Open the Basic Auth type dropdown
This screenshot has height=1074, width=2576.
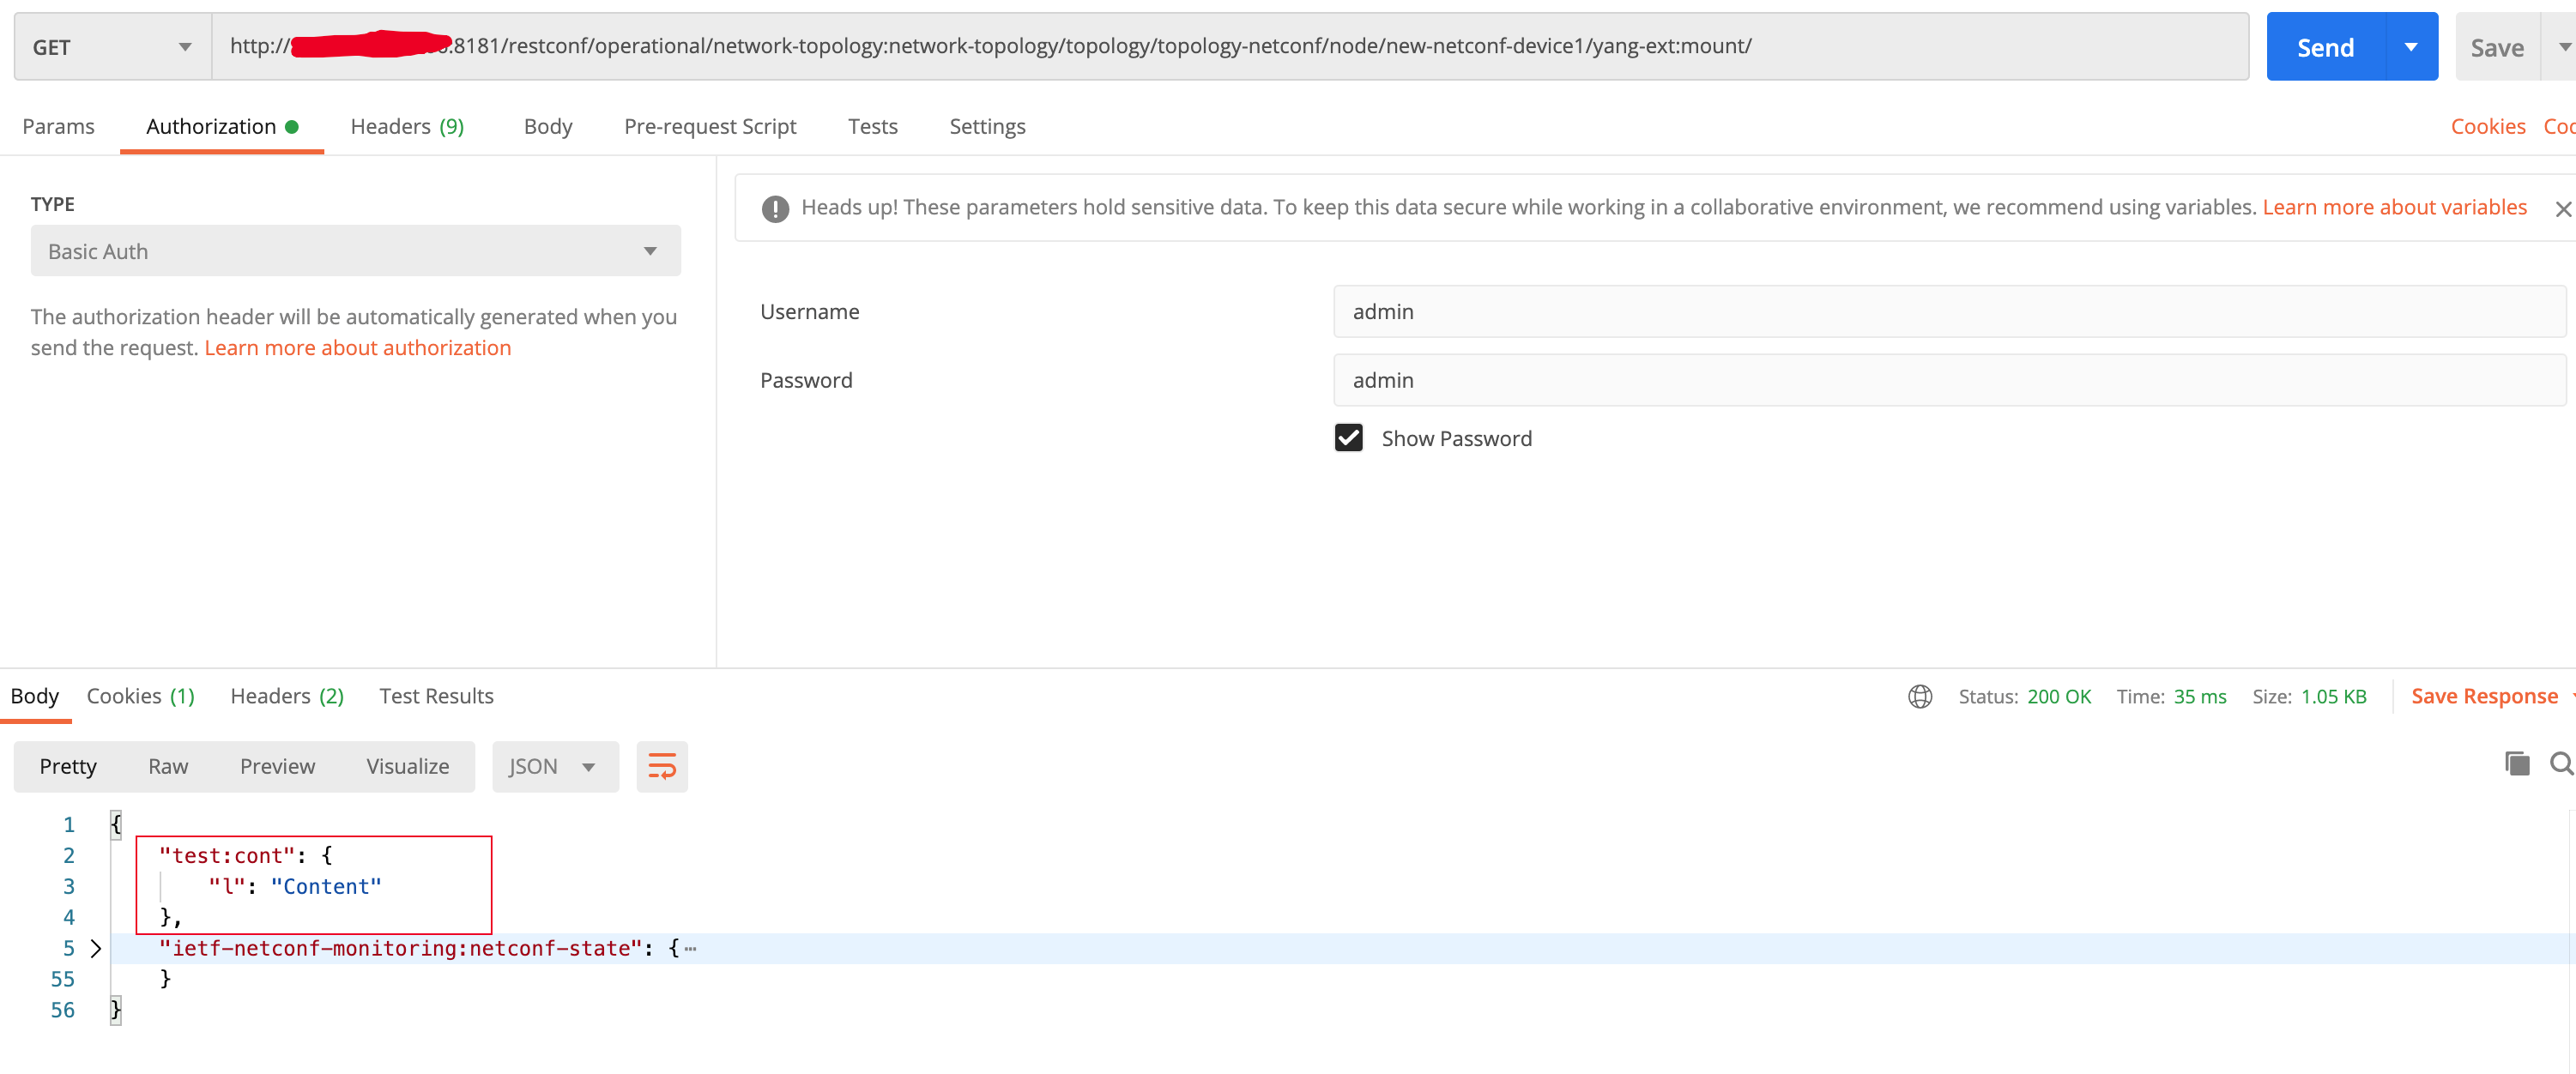355,251
